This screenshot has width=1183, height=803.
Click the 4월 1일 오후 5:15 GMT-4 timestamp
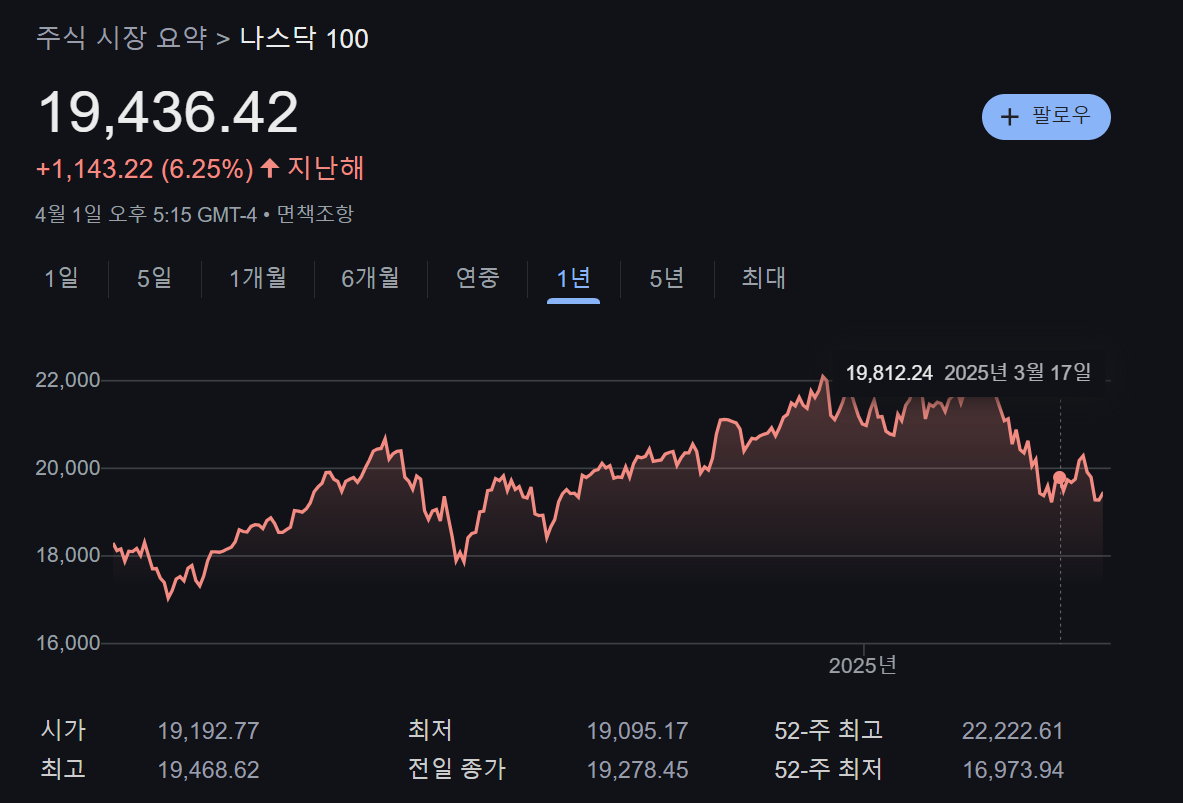coord(146,214)
